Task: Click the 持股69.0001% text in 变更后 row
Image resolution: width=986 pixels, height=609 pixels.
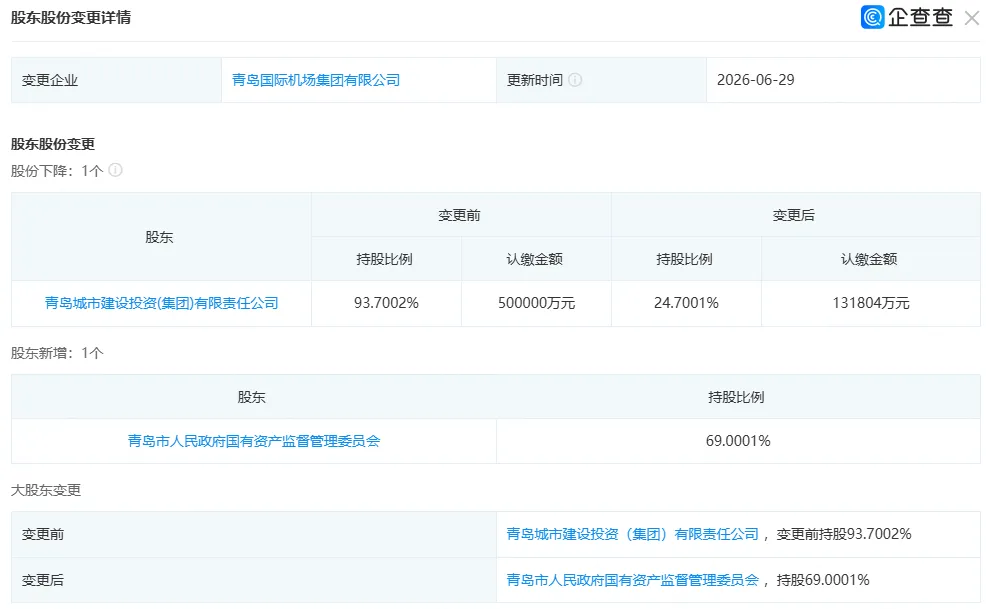Action: [x=823, y=580]
